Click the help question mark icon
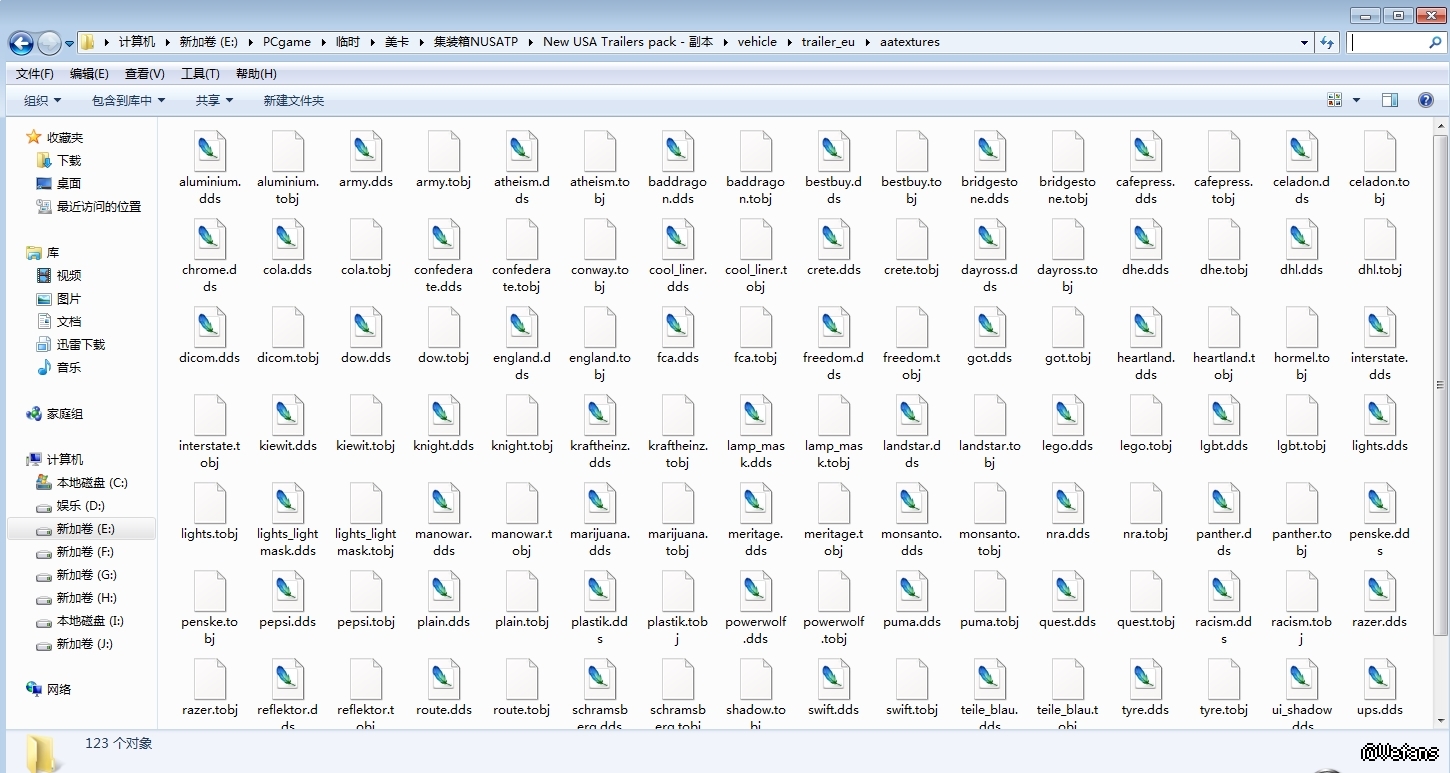This screenshot has height=773, width=1450. tap(1426, 100)
